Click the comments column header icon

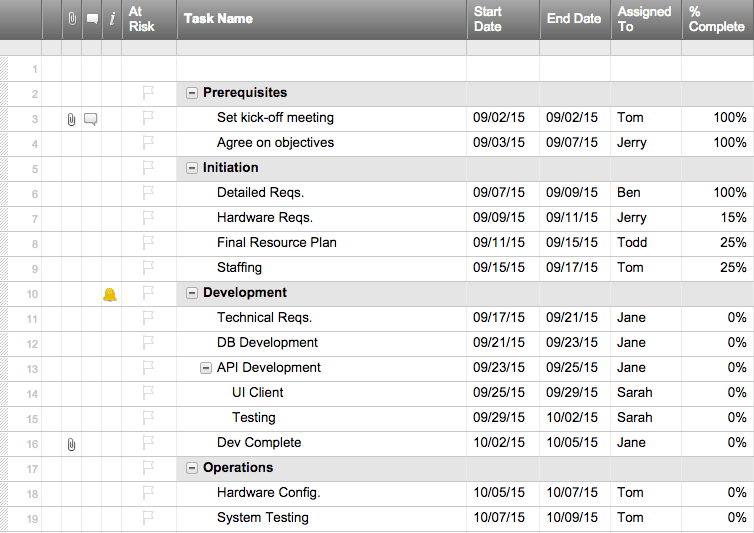click(92, 19)
